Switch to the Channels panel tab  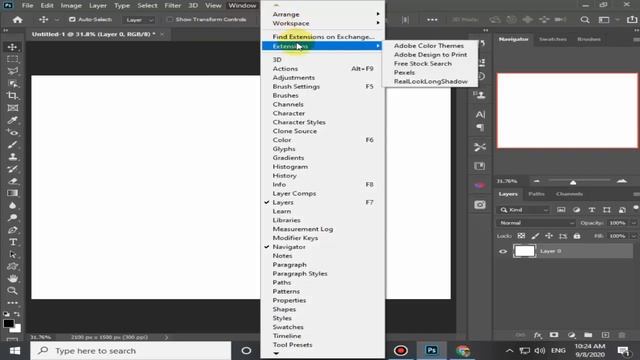pos(569,194)
